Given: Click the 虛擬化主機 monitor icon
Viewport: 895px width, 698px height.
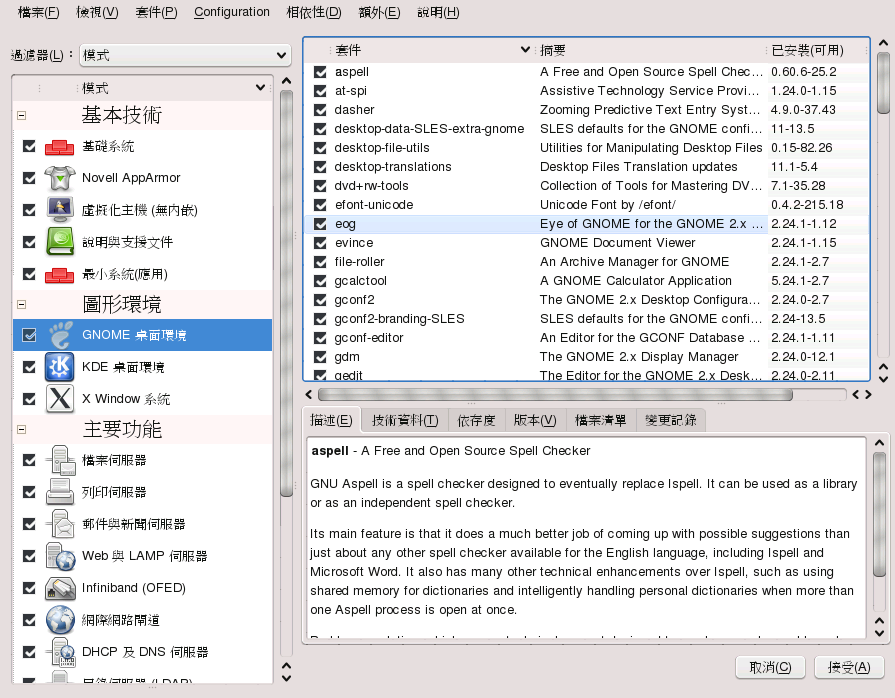Looking at the screenshot, I should tap(59, 210).
